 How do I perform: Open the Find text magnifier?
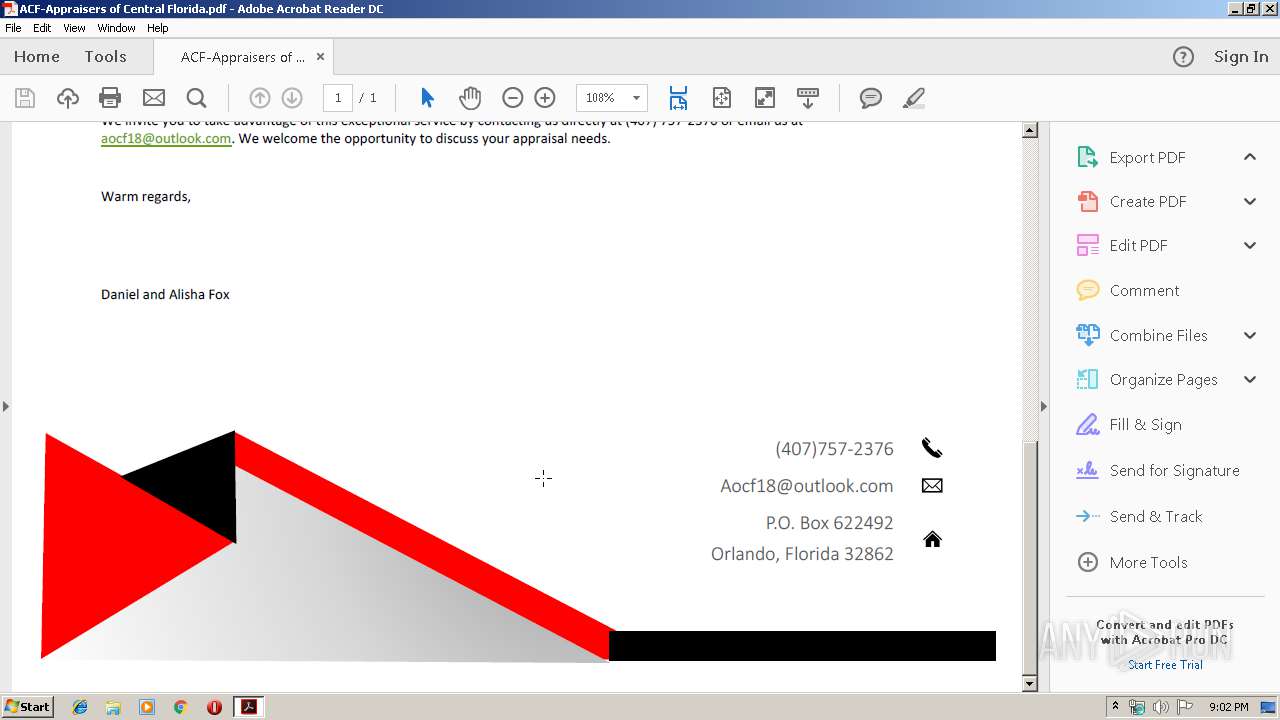click(197, 98)
